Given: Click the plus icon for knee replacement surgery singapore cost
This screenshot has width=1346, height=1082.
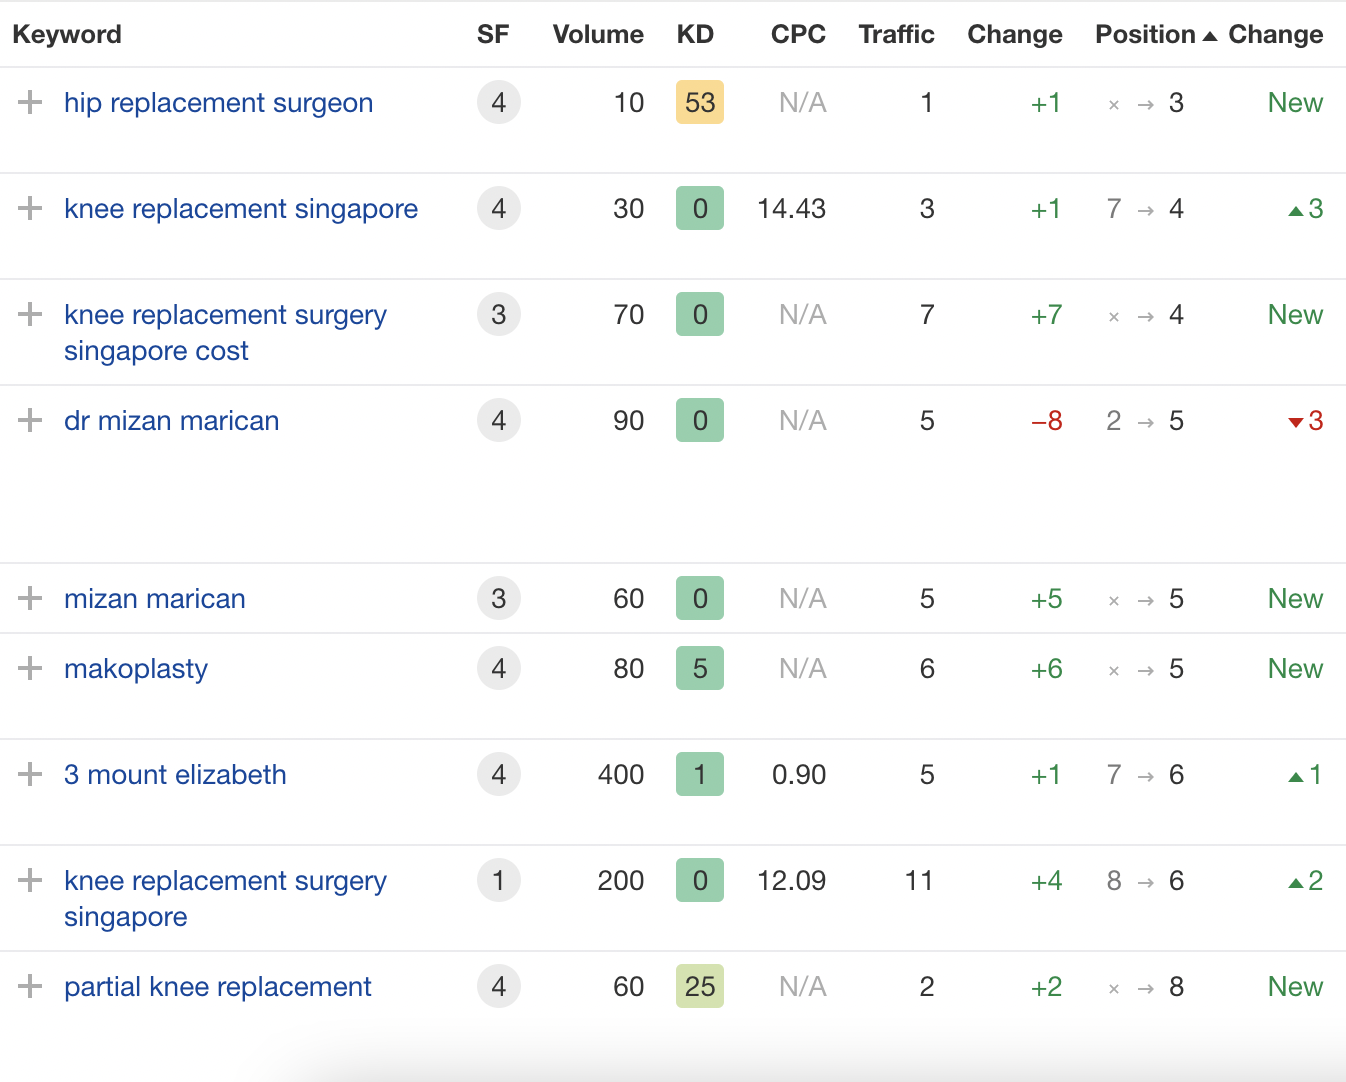Looking at the screenshot, I should point(30,314).
